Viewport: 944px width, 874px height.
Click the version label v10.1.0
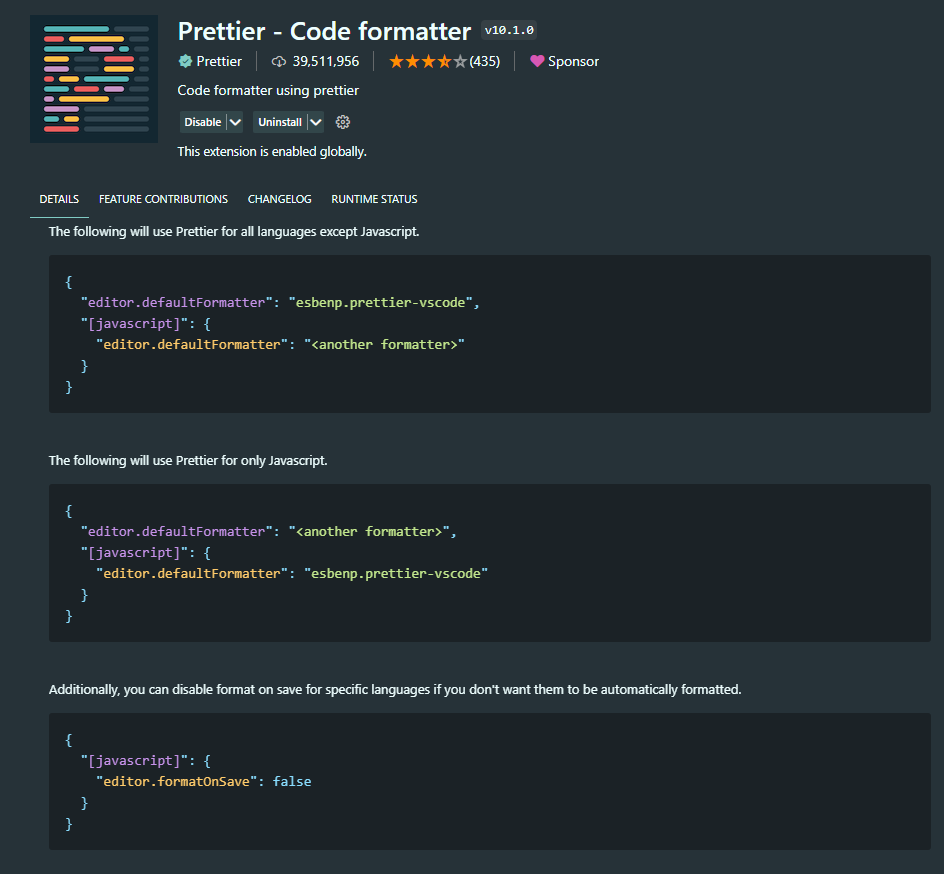tap(509, 30)
